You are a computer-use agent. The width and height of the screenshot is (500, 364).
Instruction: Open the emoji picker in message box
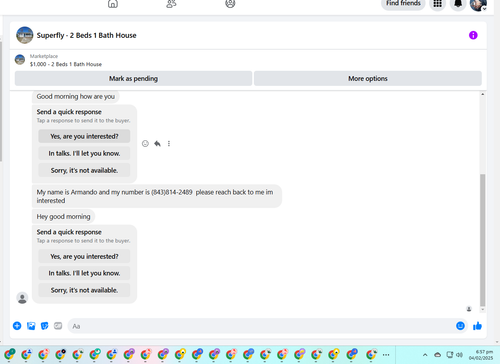point(460,326)
